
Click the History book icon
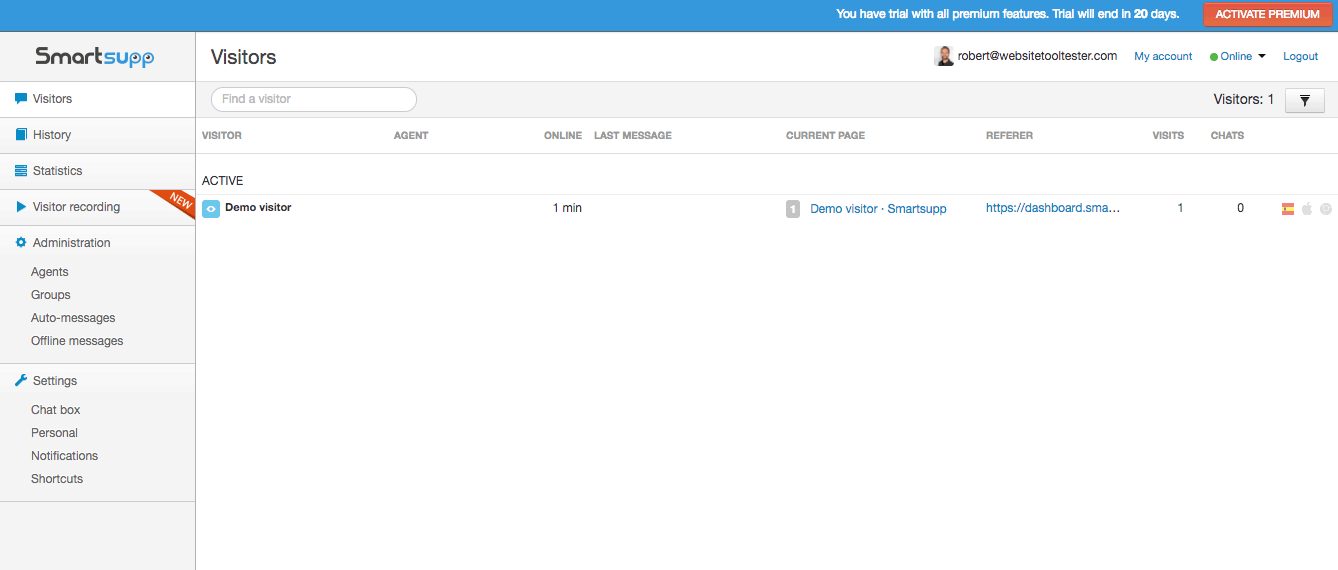point(21,135)
